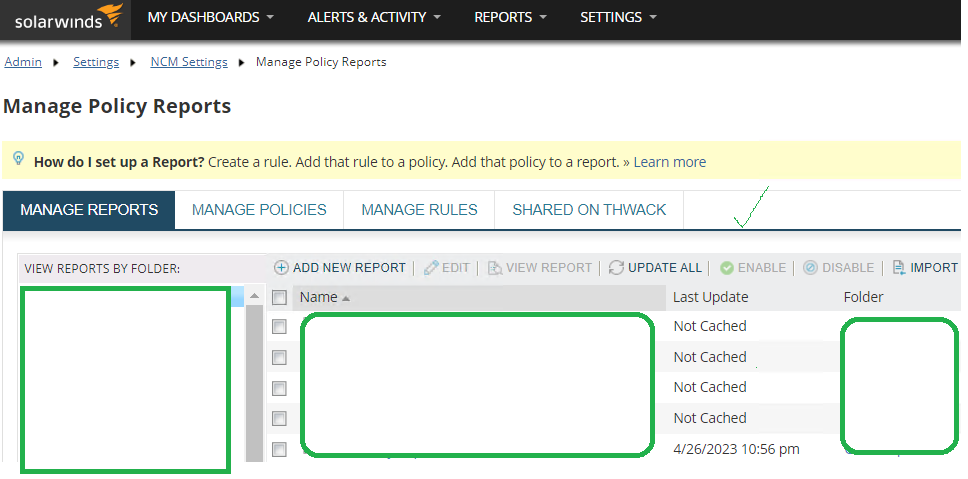Click the Edit toolbar button label

[456, 268]
